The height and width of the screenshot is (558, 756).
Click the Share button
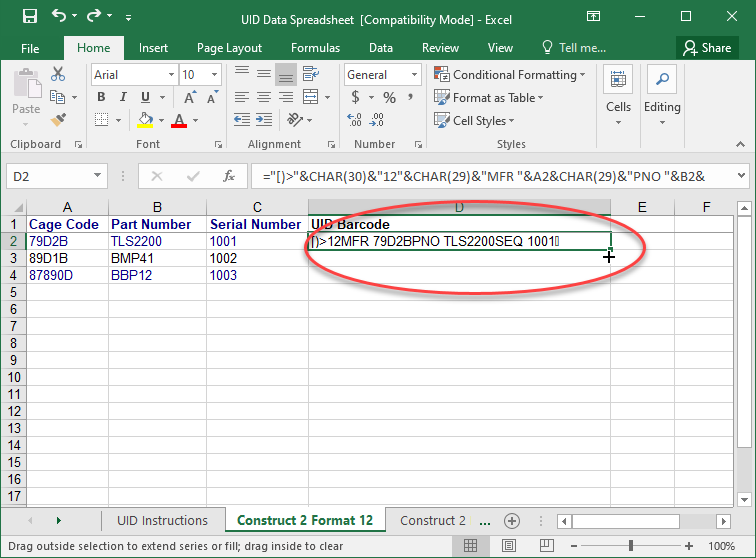(706, 47)
